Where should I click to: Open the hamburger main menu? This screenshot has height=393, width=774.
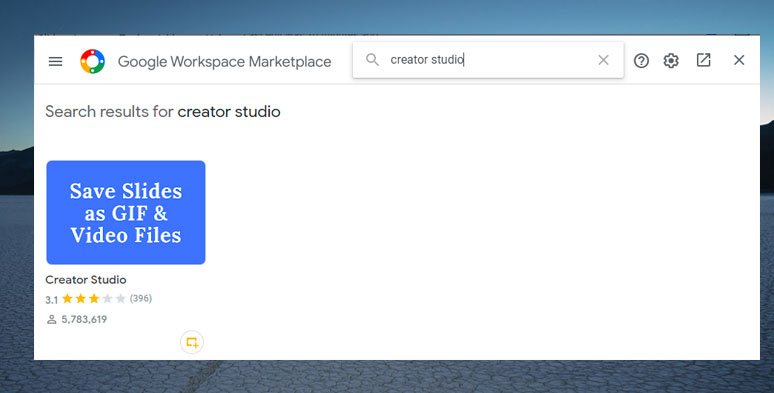55,61
